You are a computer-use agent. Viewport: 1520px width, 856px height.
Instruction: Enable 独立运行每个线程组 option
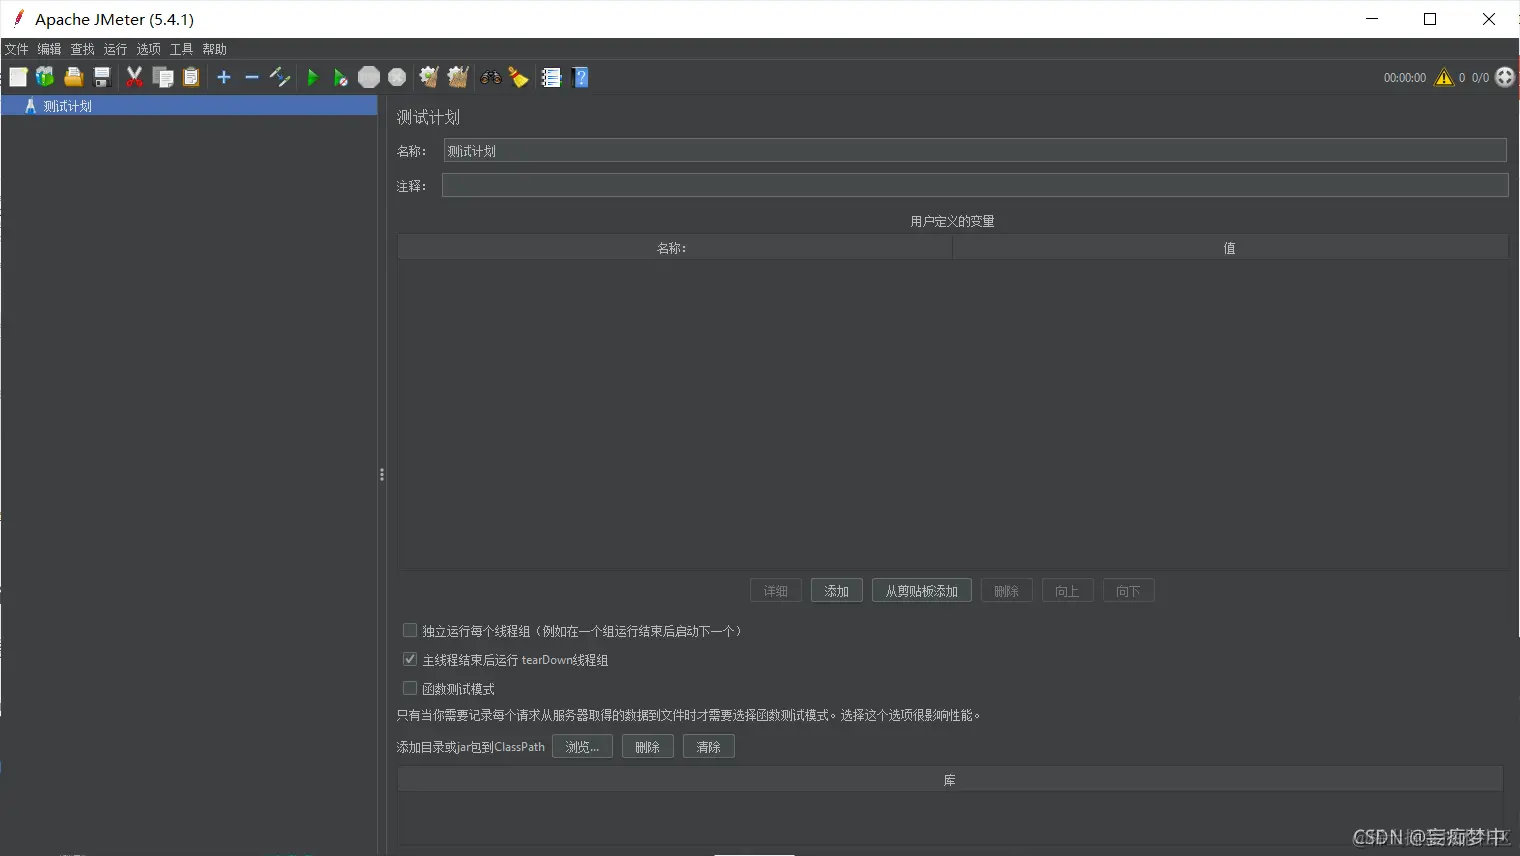410,630
